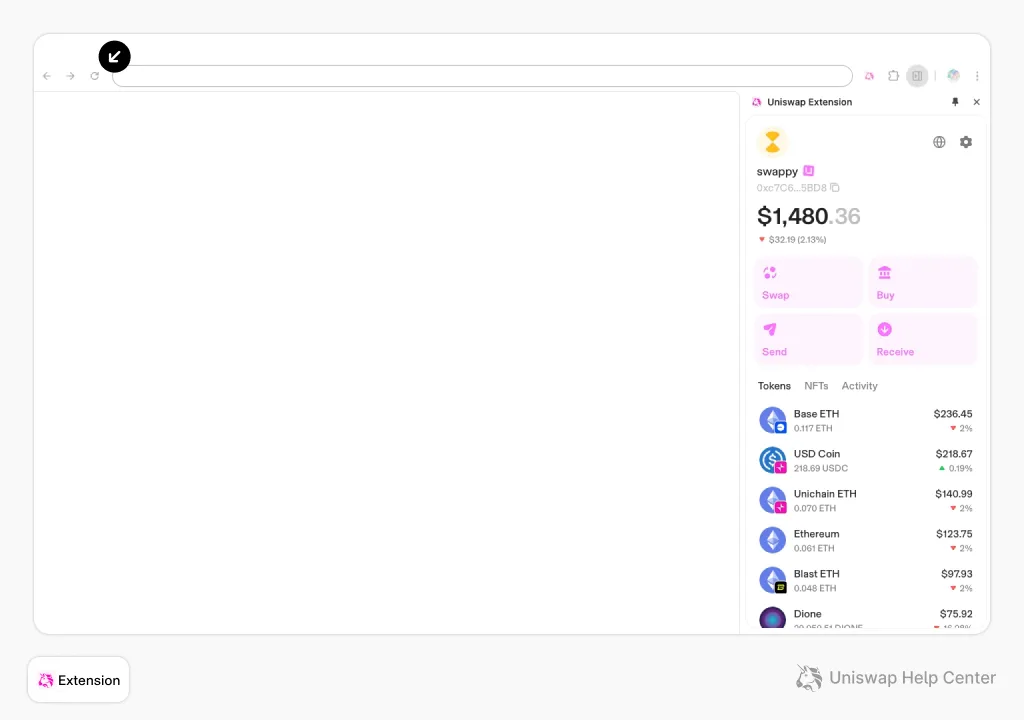The width and height of the screenshot is (1024, 720).
Task: Select the Tokens tab
Action: (x=774, y=386)
